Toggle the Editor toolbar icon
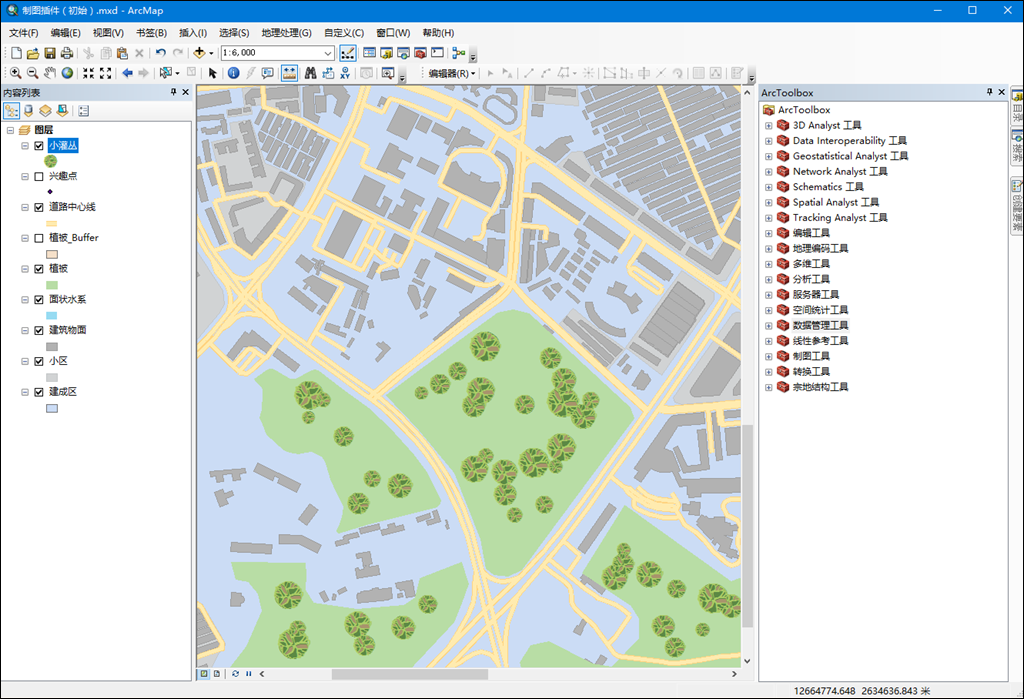 (348, 53)
